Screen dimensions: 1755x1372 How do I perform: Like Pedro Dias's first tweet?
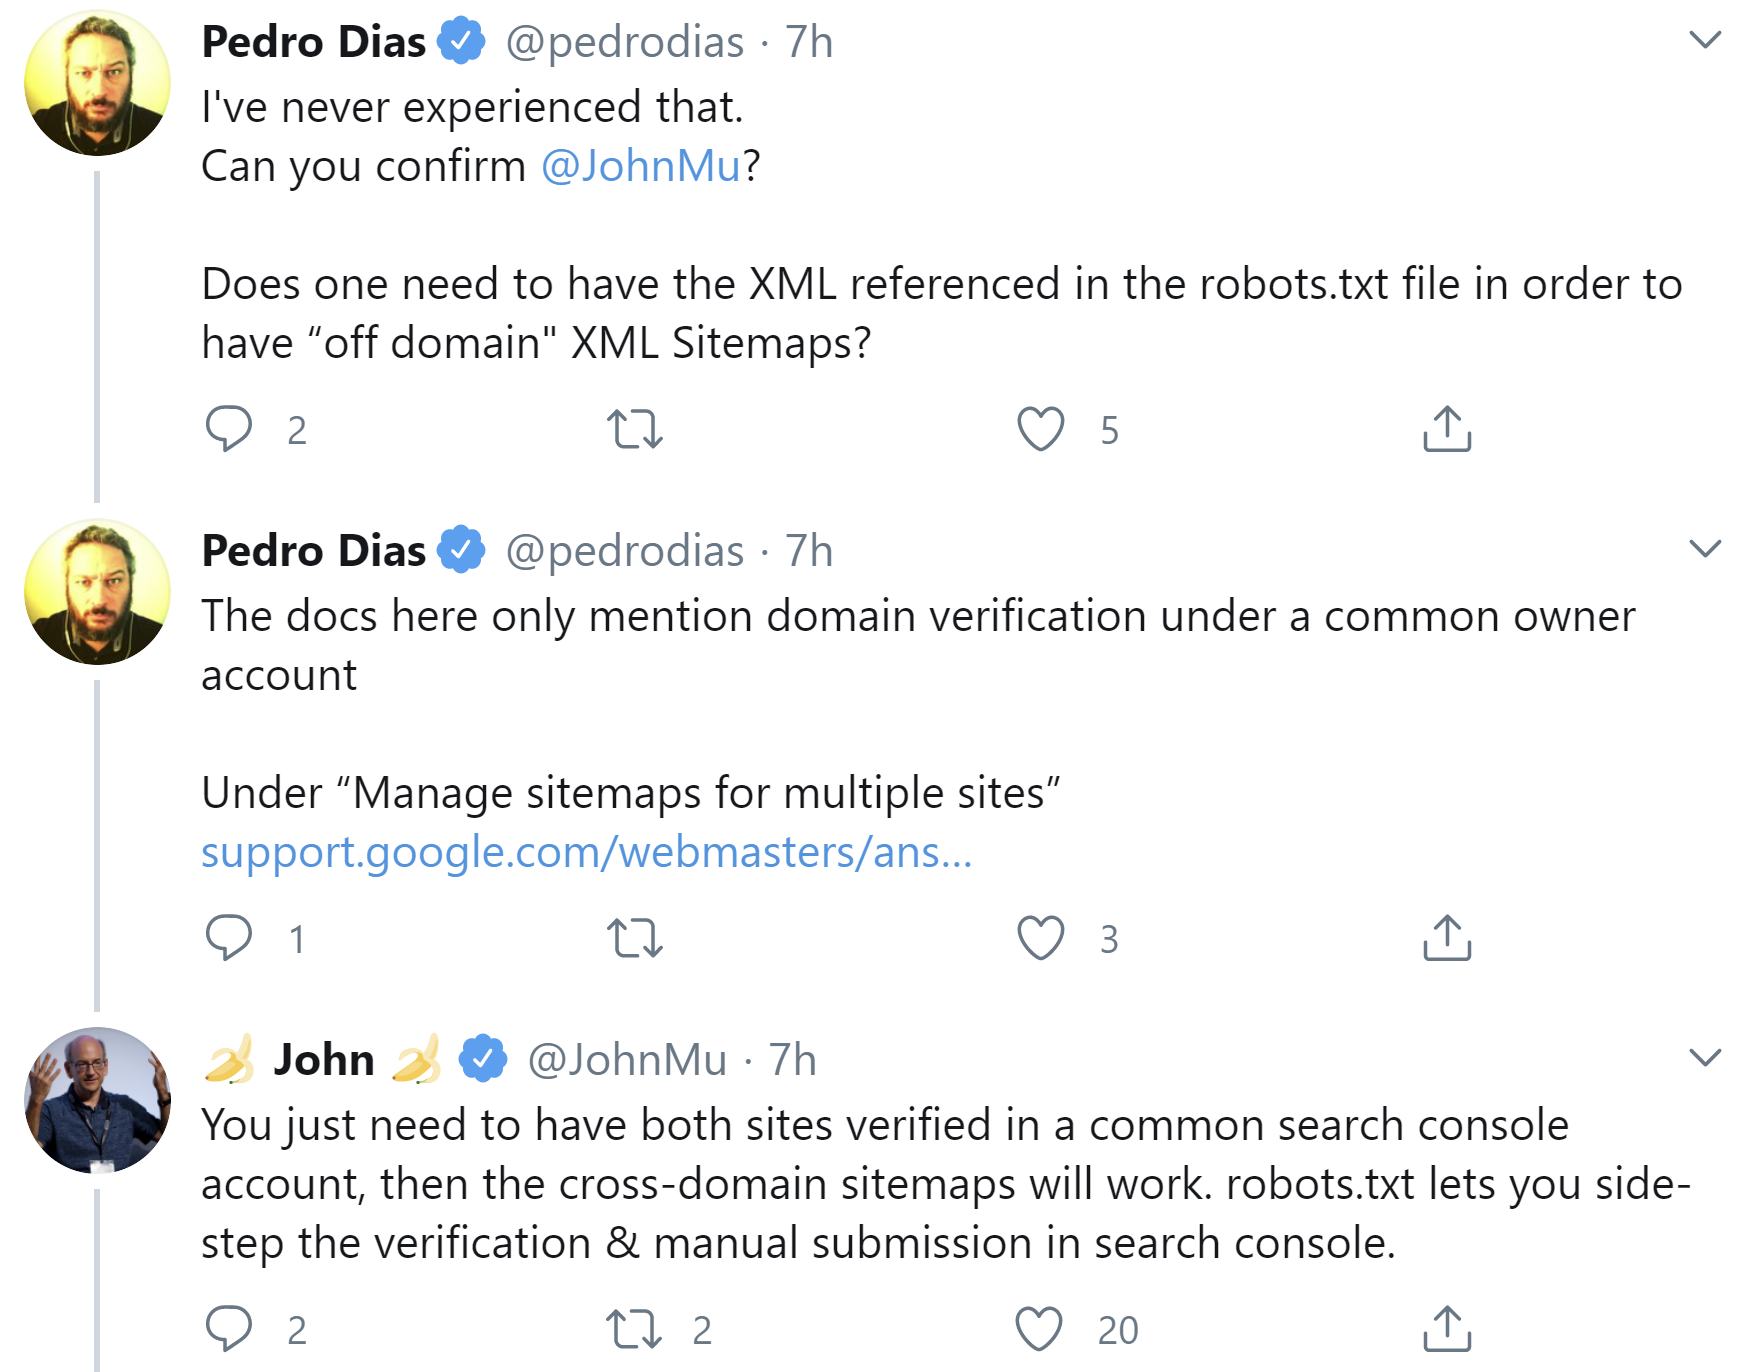click(x=1040, y=430)
